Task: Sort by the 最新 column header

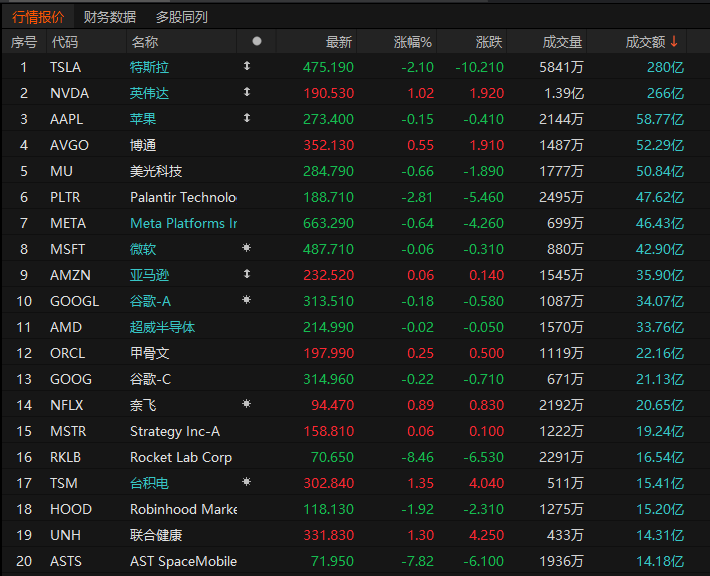Action: point(339,42)
